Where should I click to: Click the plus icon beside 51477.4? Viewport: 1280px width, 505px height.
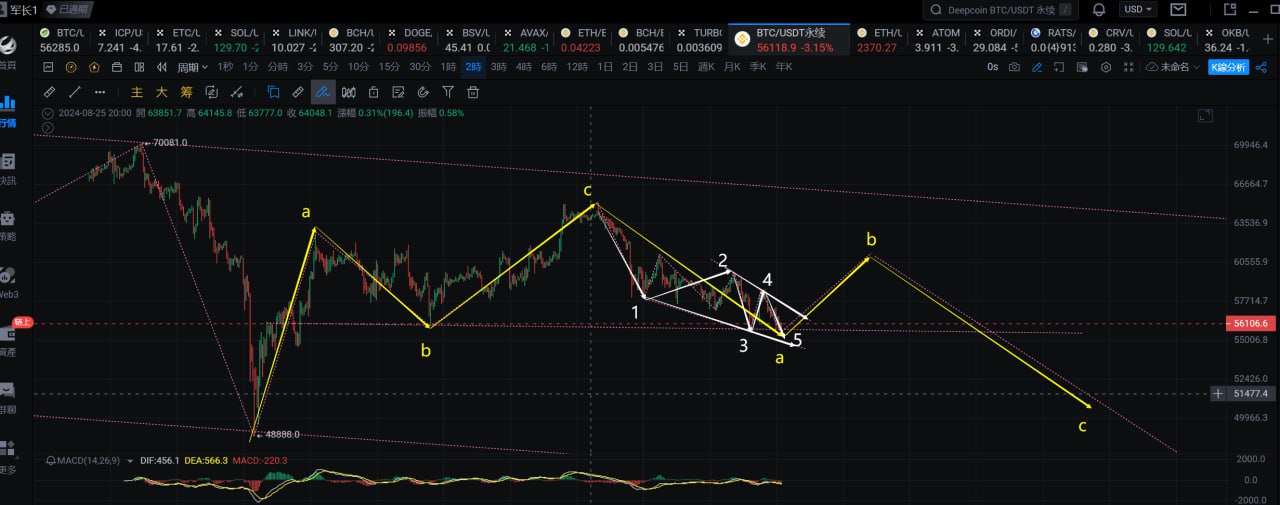click(1217, 394)
